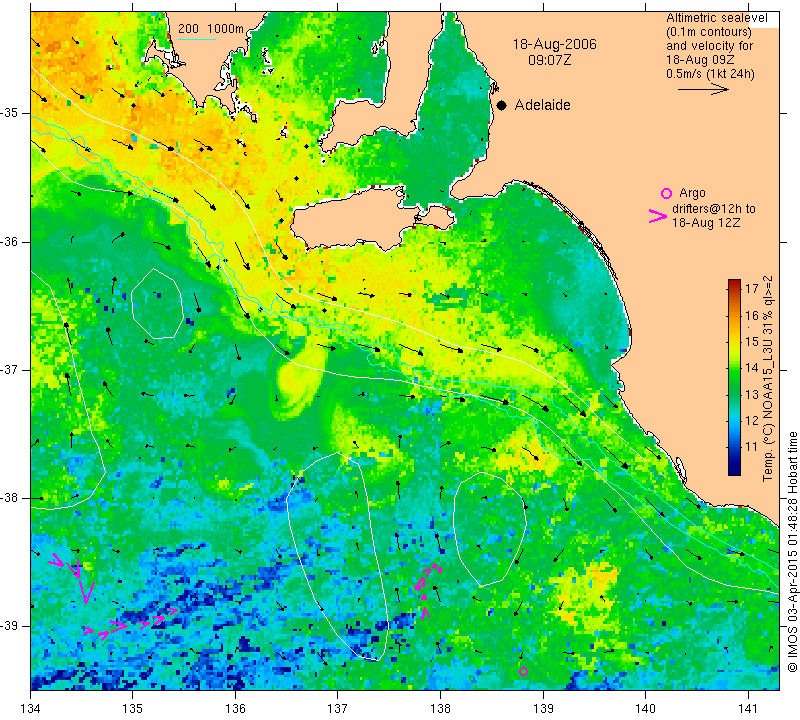The height and width of the screenshot is (720, 800).
Task: Click the '18-Aug 12Z' drifter legend text
Action: click(706, 223)
